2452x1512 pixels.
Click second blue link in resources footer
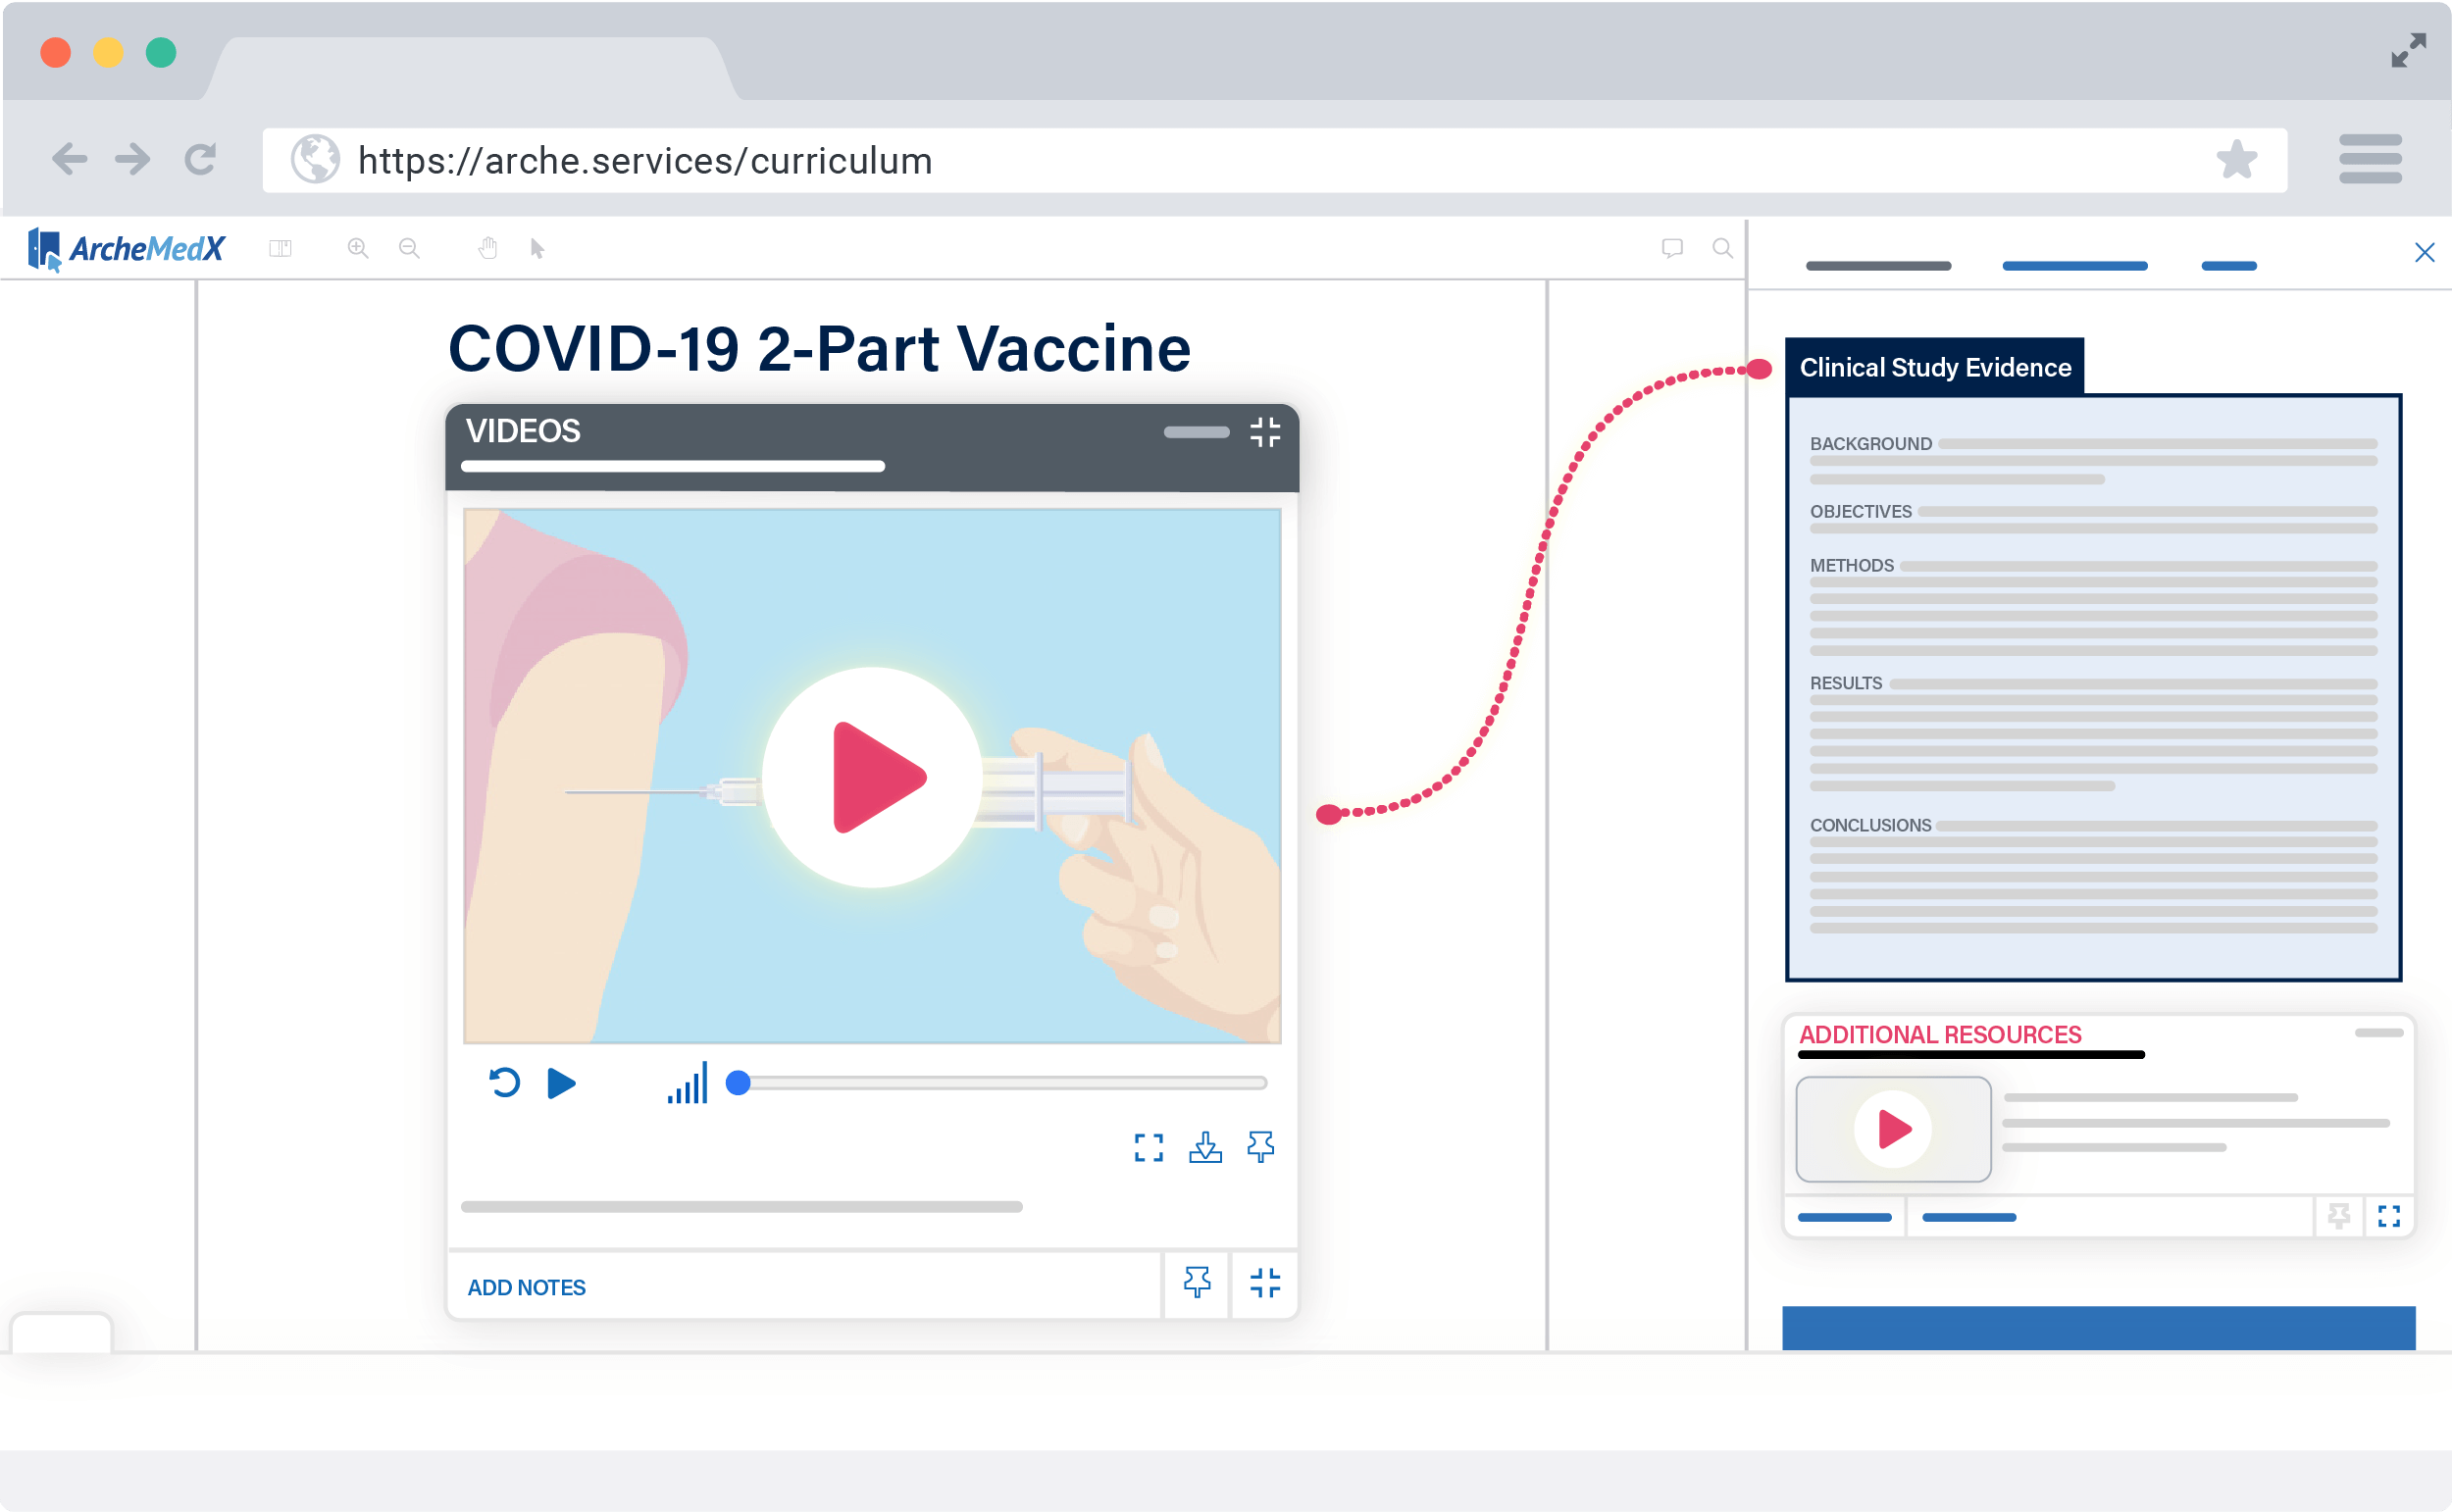(x=1969, y=1218)
